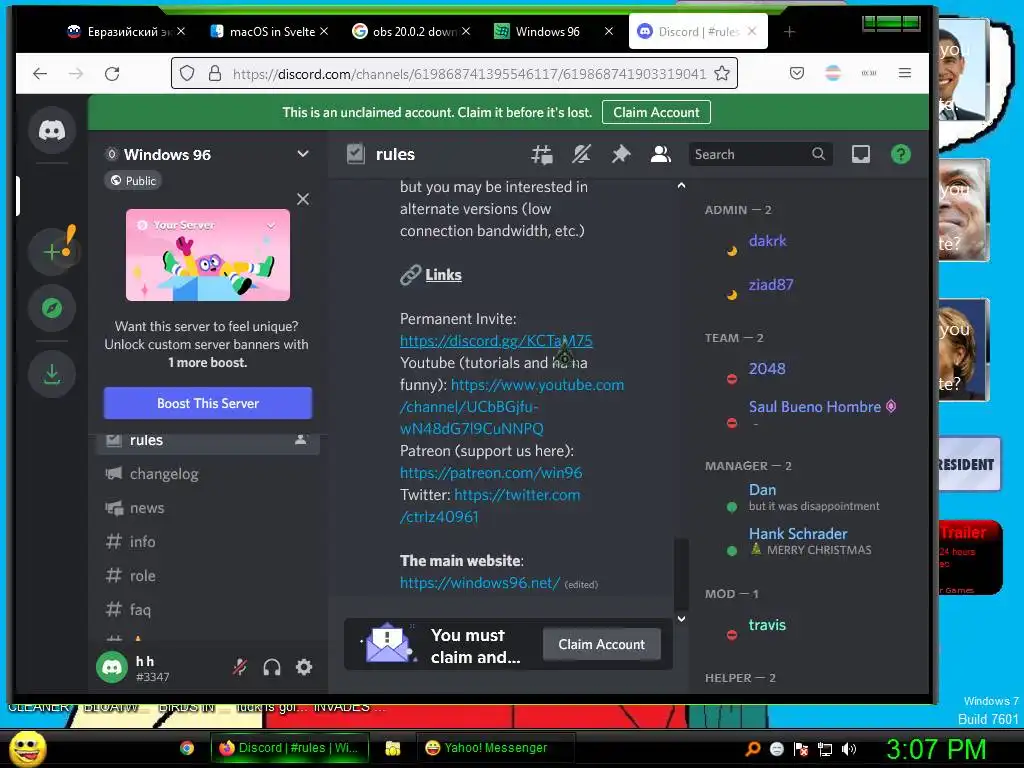
Task: Open volume control in system tray
Action: (x=849, y=749)
